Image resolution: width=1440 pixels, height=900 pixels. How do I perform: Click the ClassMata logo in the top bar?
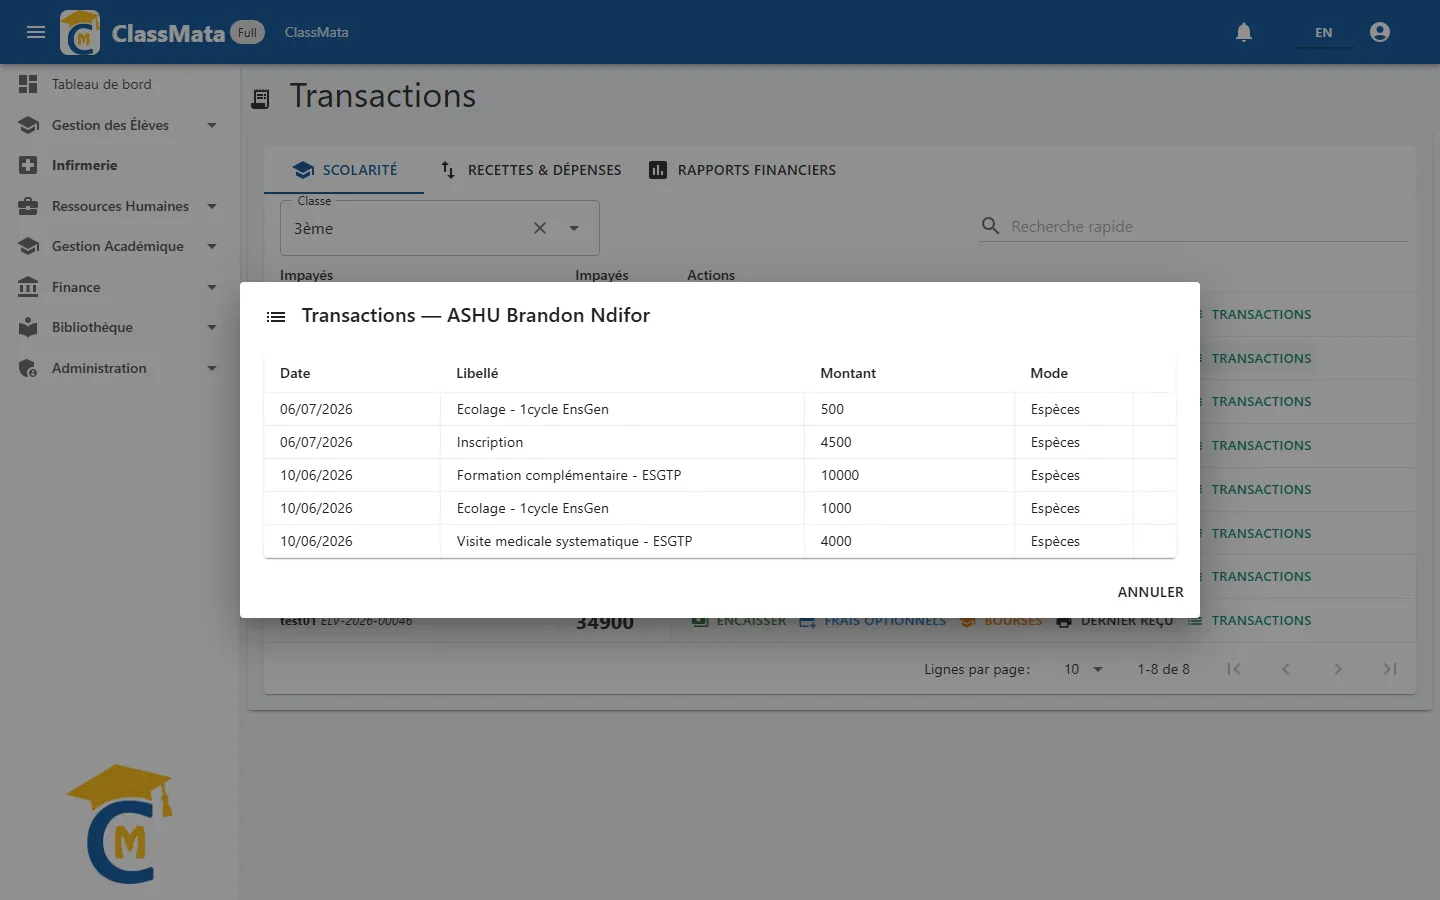pyautogui.click(x=80, y=32)
